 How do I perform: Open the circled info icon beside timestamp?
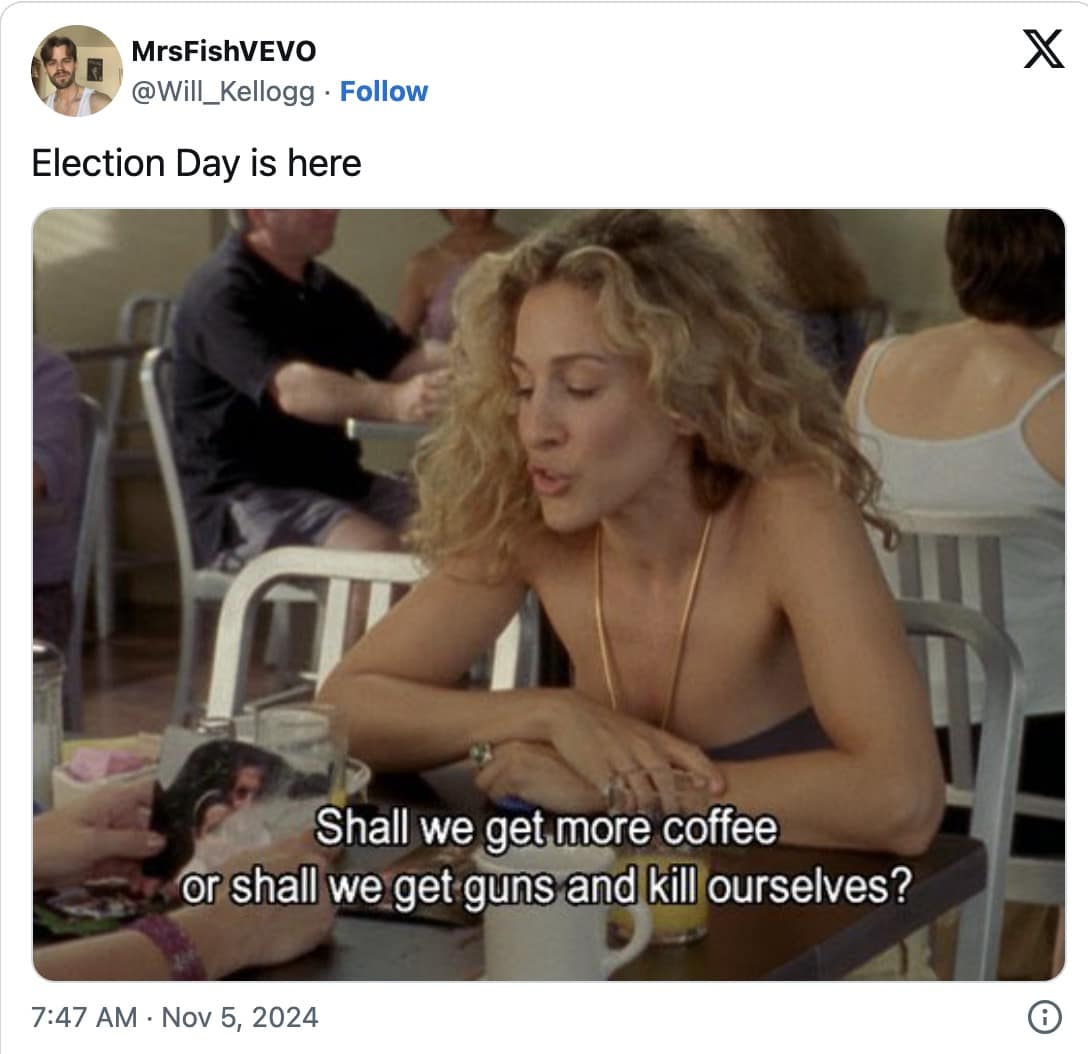coord(1044,1017)
